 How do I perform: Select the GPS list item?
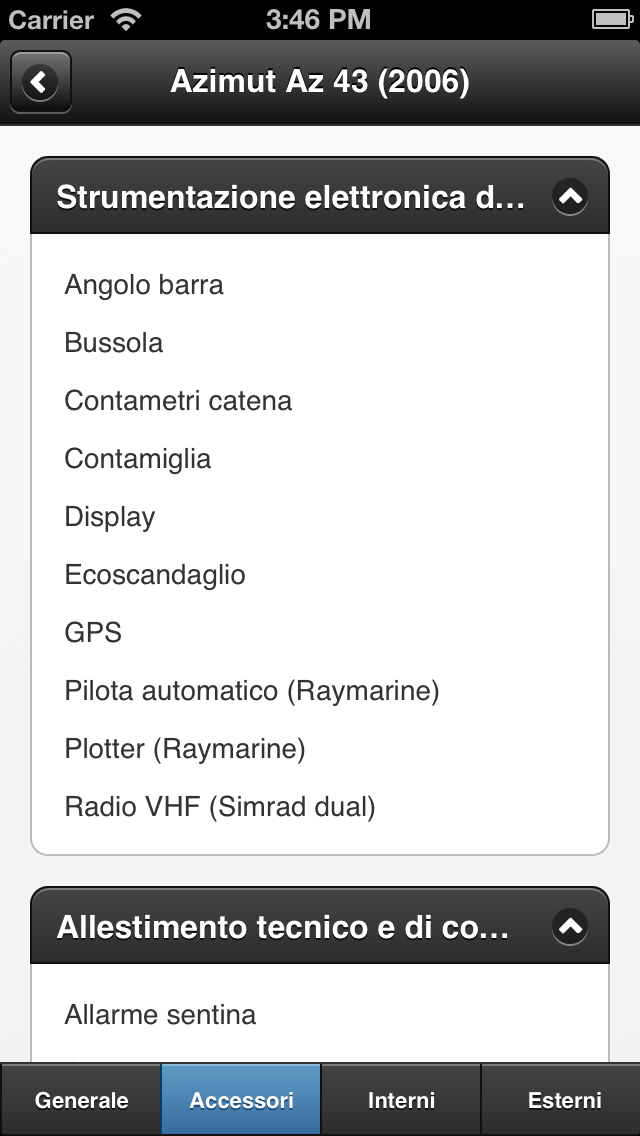coord(93,632)
